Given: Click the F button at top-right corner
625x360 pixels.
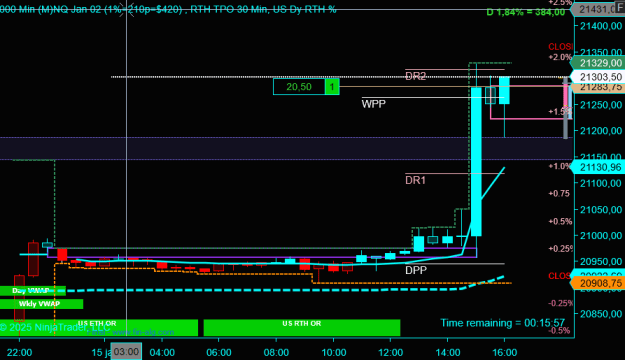Looking at the screenshot, I should [x=621, y=8].
